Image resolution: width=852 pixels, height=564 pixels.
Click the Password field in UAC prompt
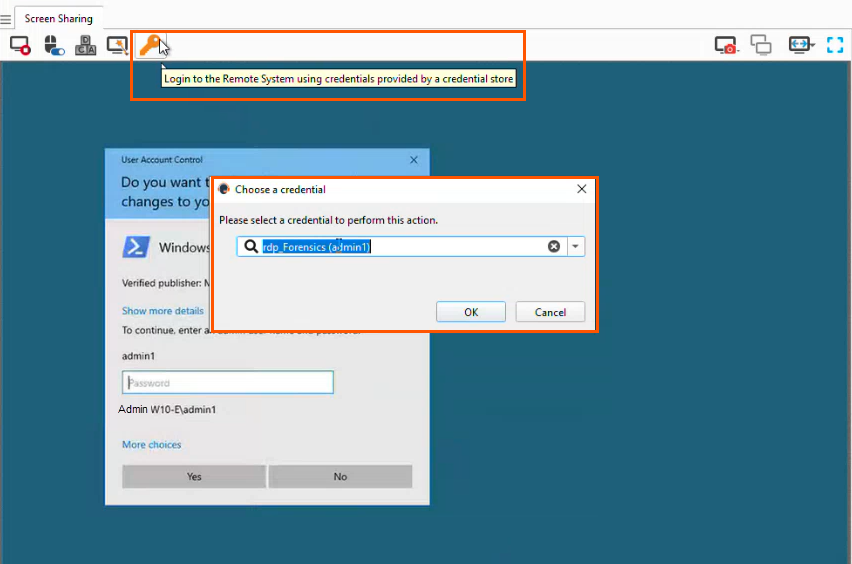tap(228, 383)
